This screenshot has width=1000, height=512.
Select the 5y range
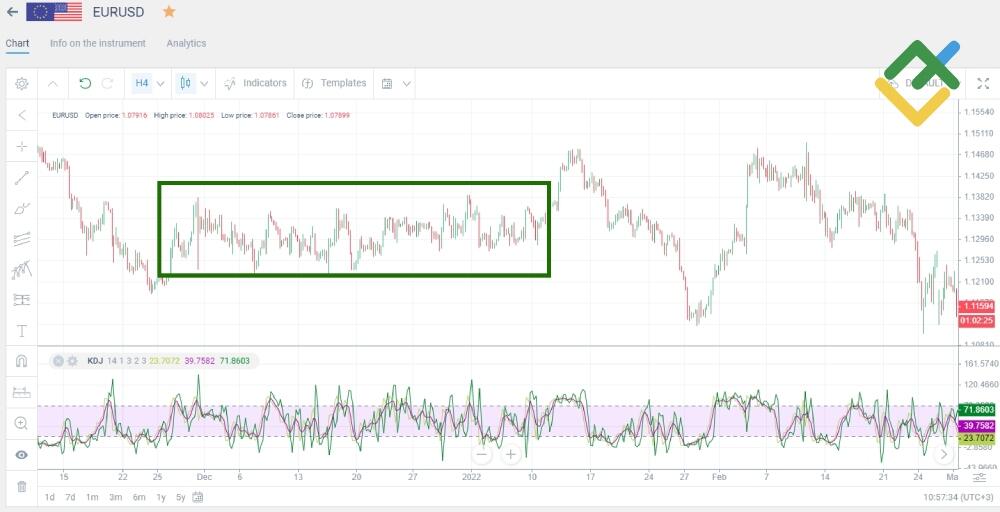180,497
